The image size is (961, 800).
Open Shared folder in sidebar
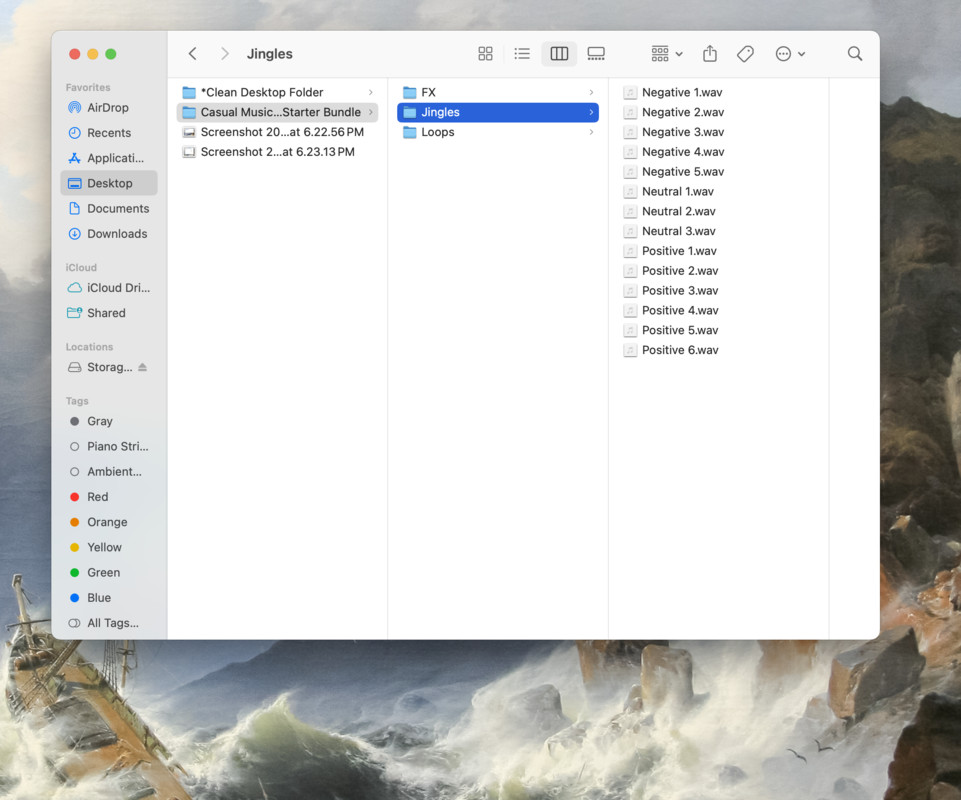[x=109, y=313]
